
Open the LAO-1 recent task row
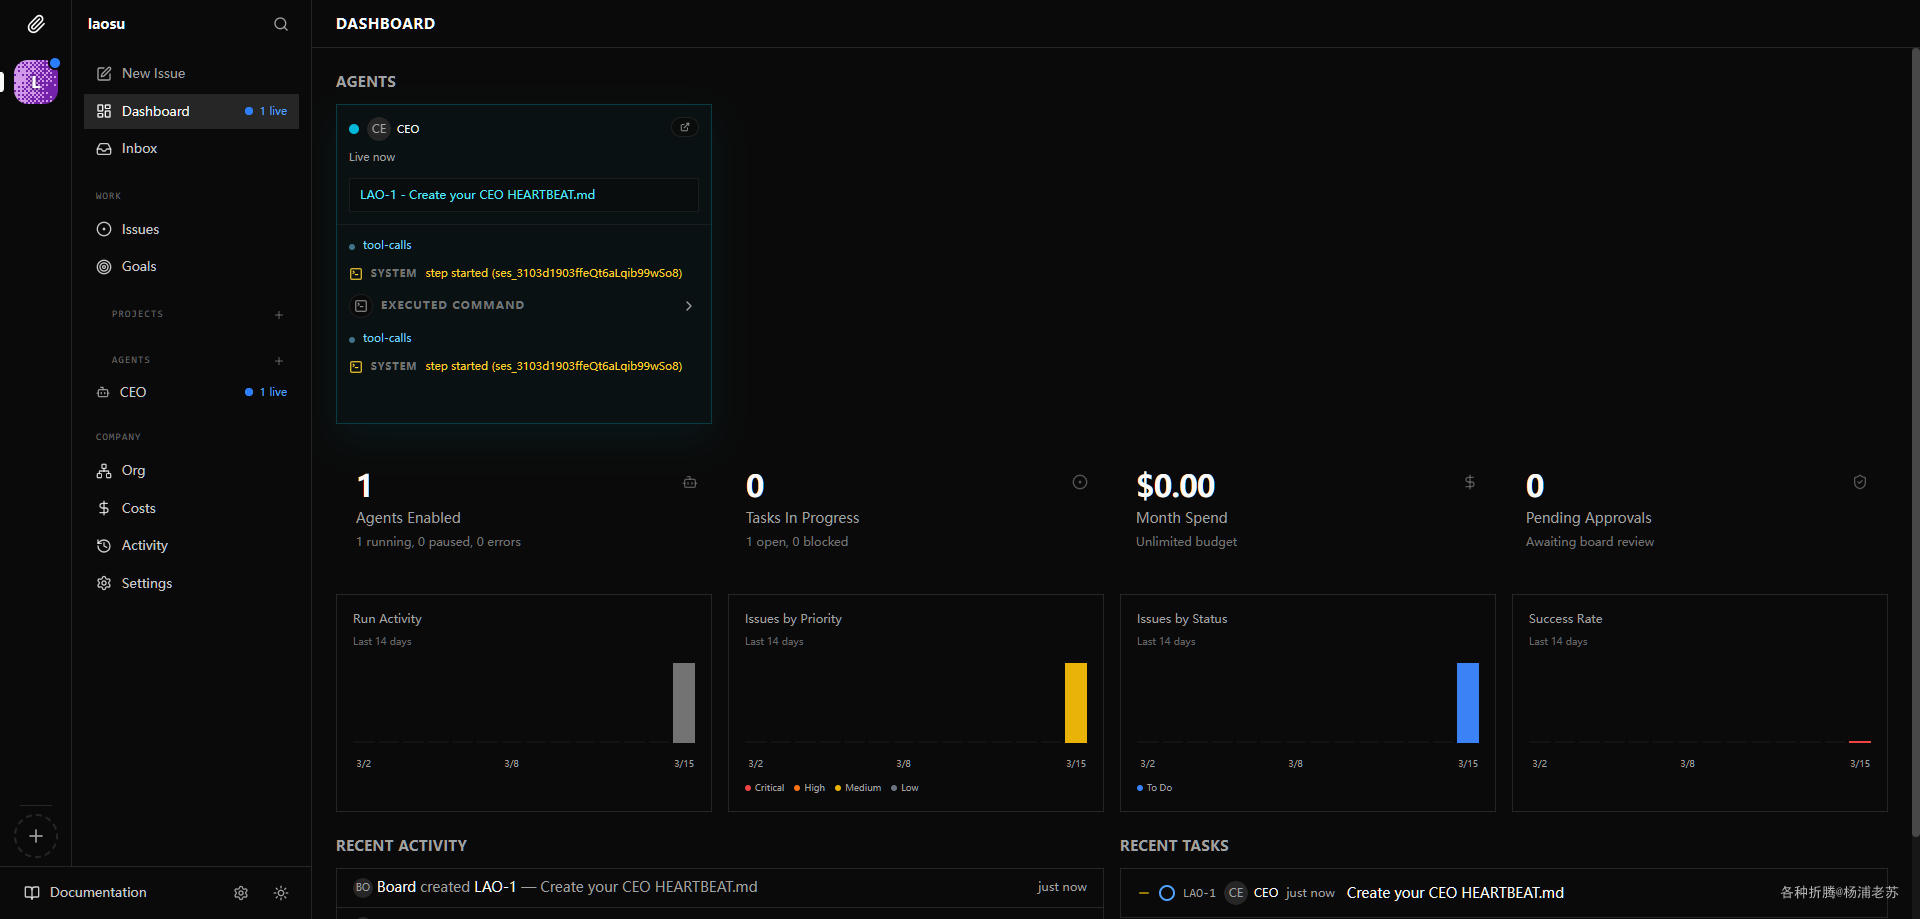(x=1504, y=893)
